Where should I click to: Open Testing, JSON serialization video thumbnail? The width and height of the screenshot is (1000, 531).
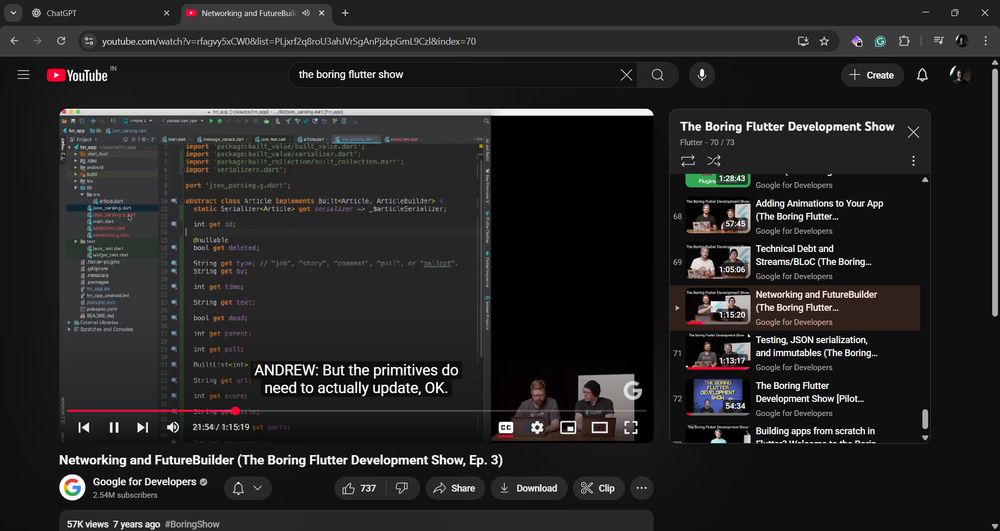[718, 353]
